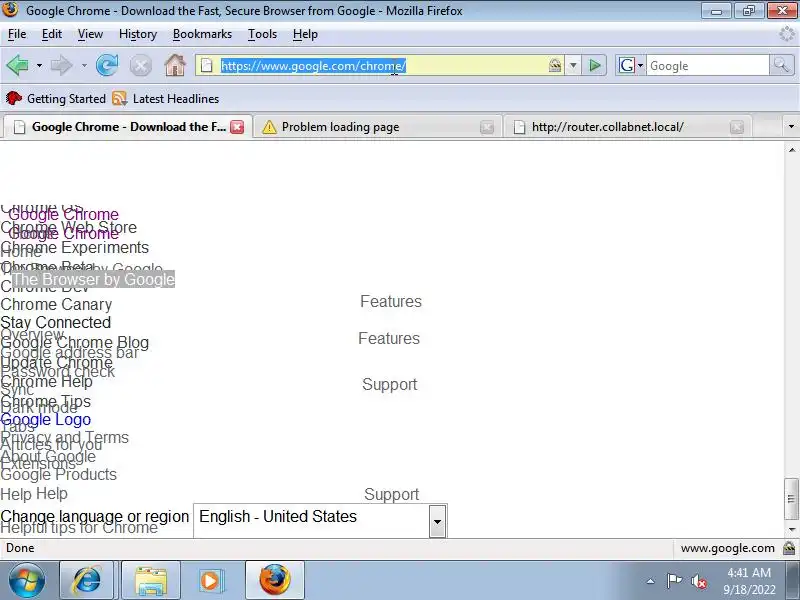Image resolution: width=800 pixels, height=600 pixels.
Task: Open the Chrome Canary link
Action: pos(56,305)
